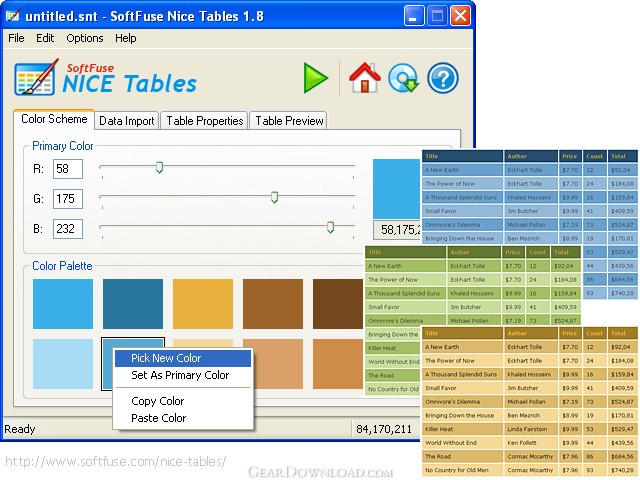The image size is (640, 480).
Task: Minimize the Nice Tables window
Action: [x=414, y=16]
